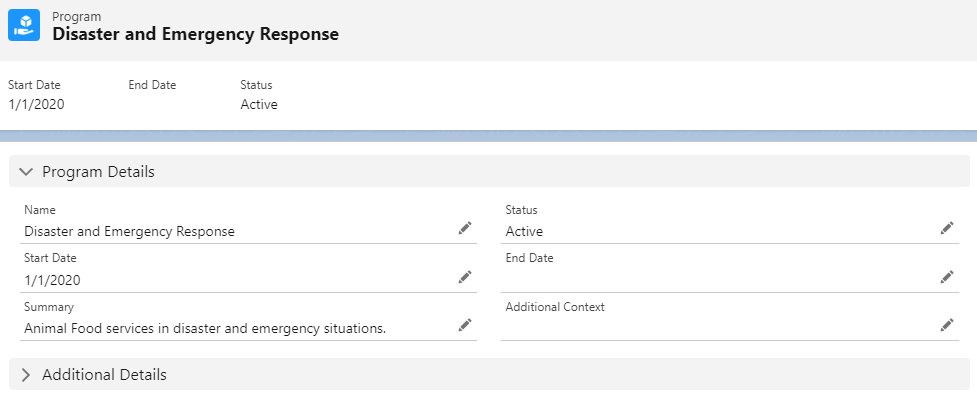Click the Program object icon in header

(x=24, y=25)
